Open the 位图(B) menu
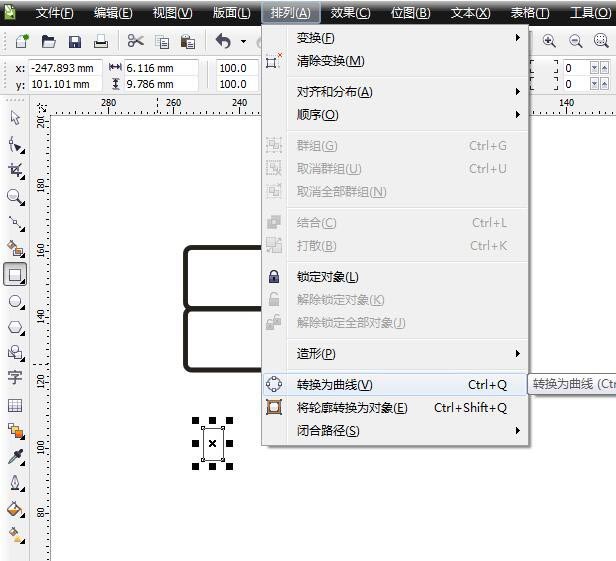Screen dimensions: 616x561 click(411, 13)
